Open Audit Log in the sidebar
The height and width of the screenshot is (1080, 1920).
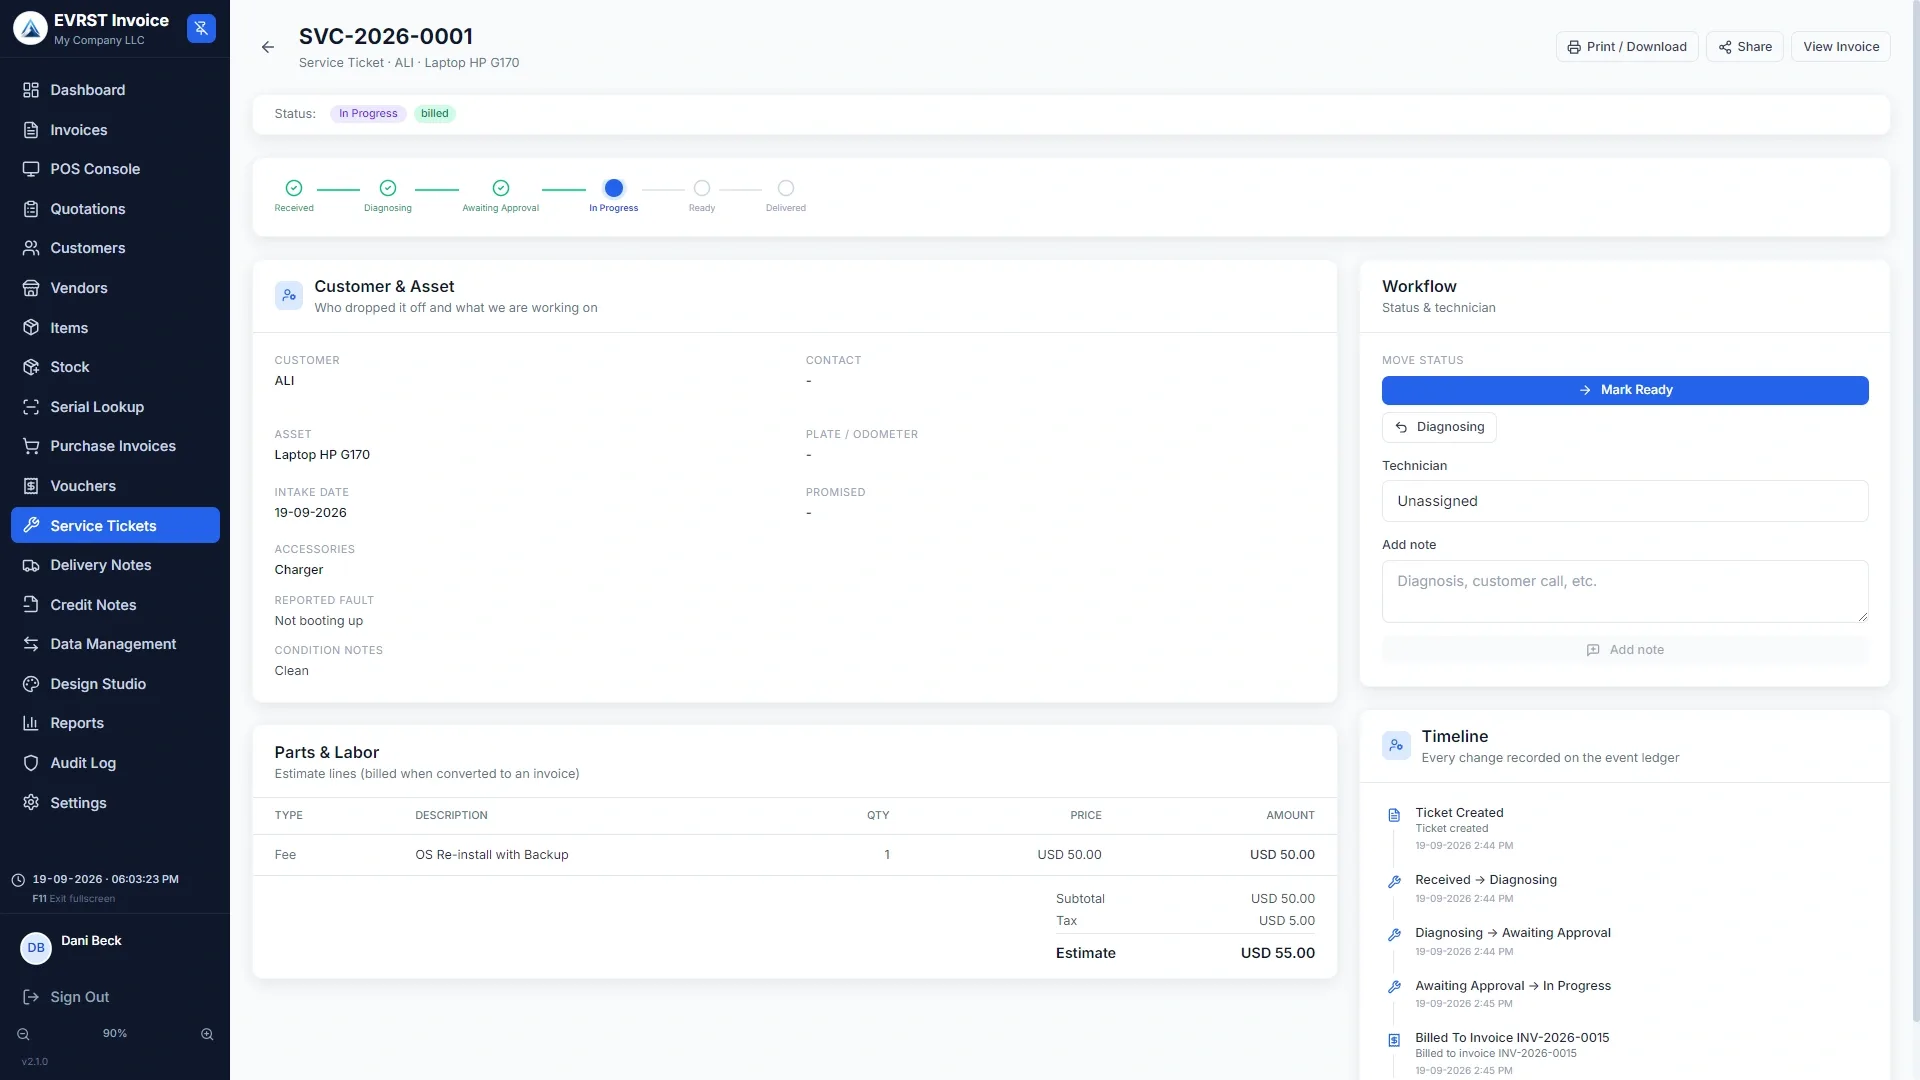[115, 763]
